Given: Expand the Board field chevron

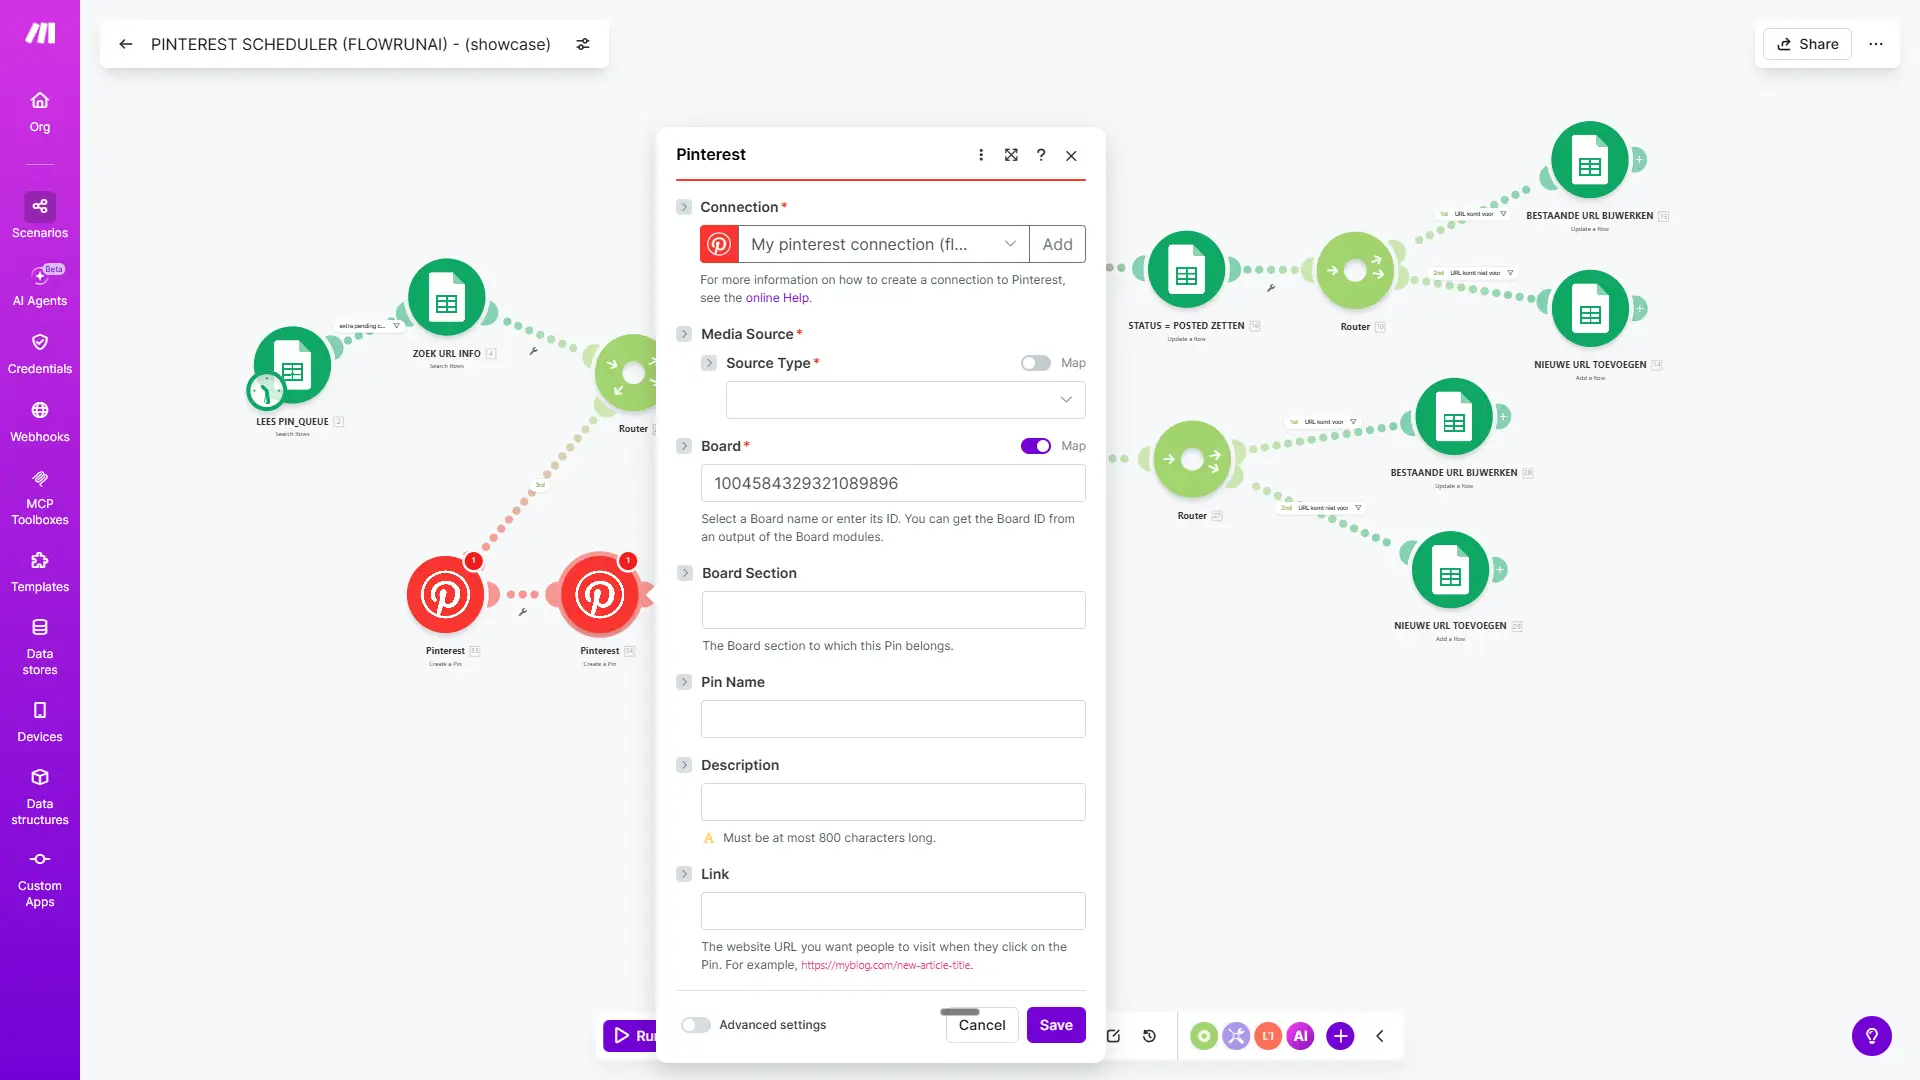Looking at the screenshot, I should (684, 446).
